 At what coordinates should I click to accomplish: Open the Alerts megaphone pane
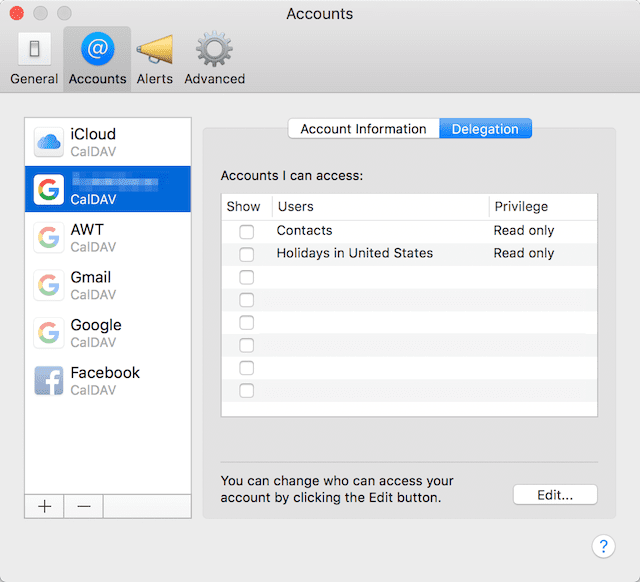click(154, 59)
